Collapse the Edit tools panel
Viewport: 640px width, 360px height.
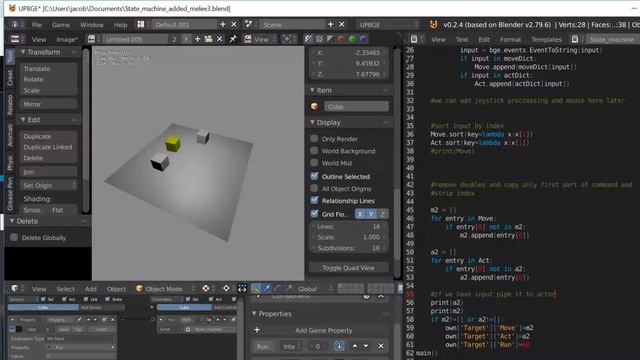click(23, 120)
